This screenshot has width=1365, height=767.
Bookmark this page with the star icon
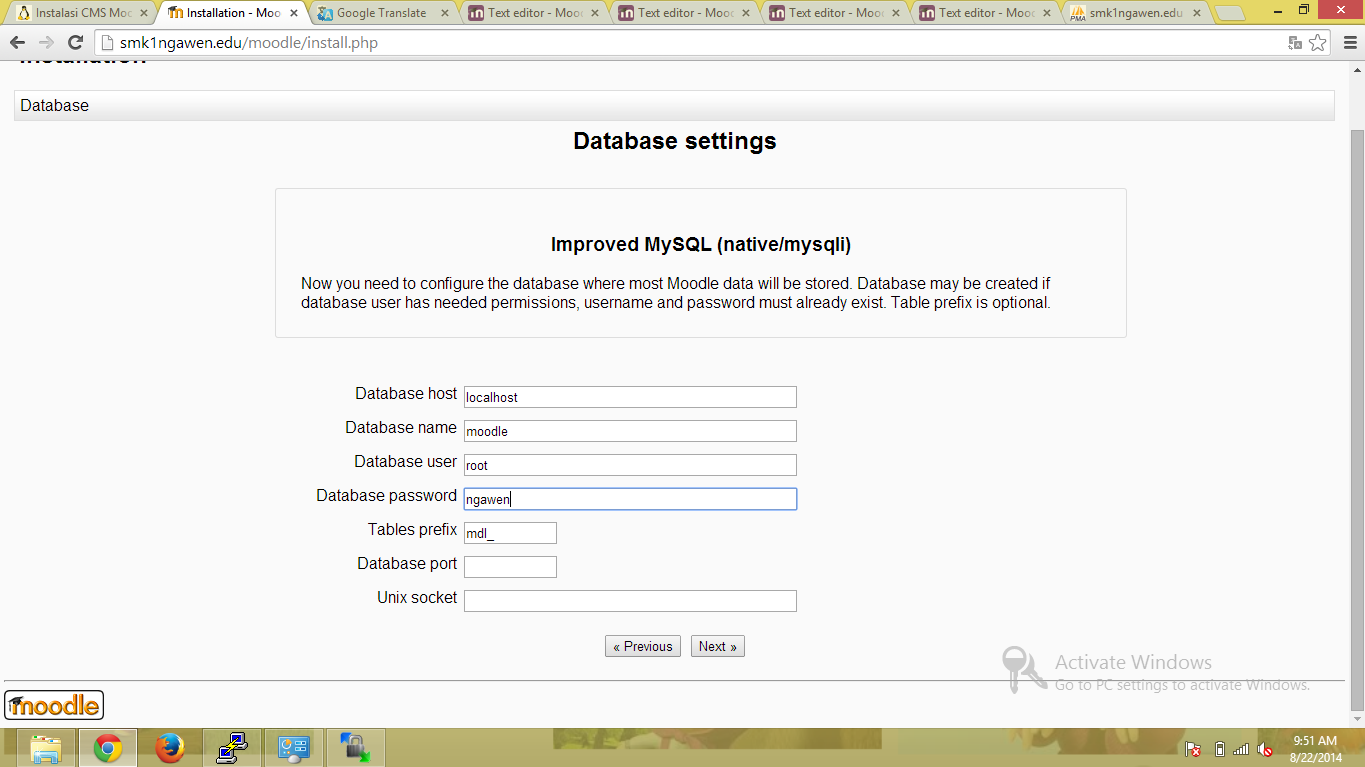[1318, 43]
